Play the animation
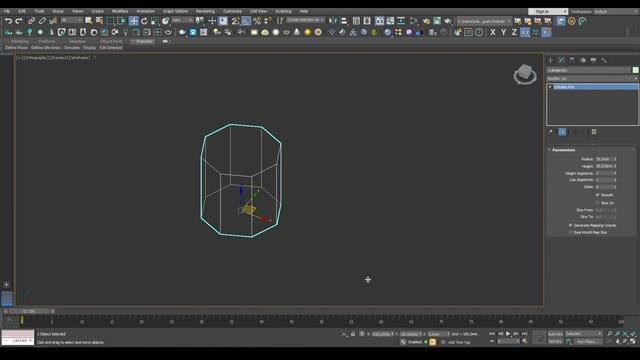 [x=508, y=334]
